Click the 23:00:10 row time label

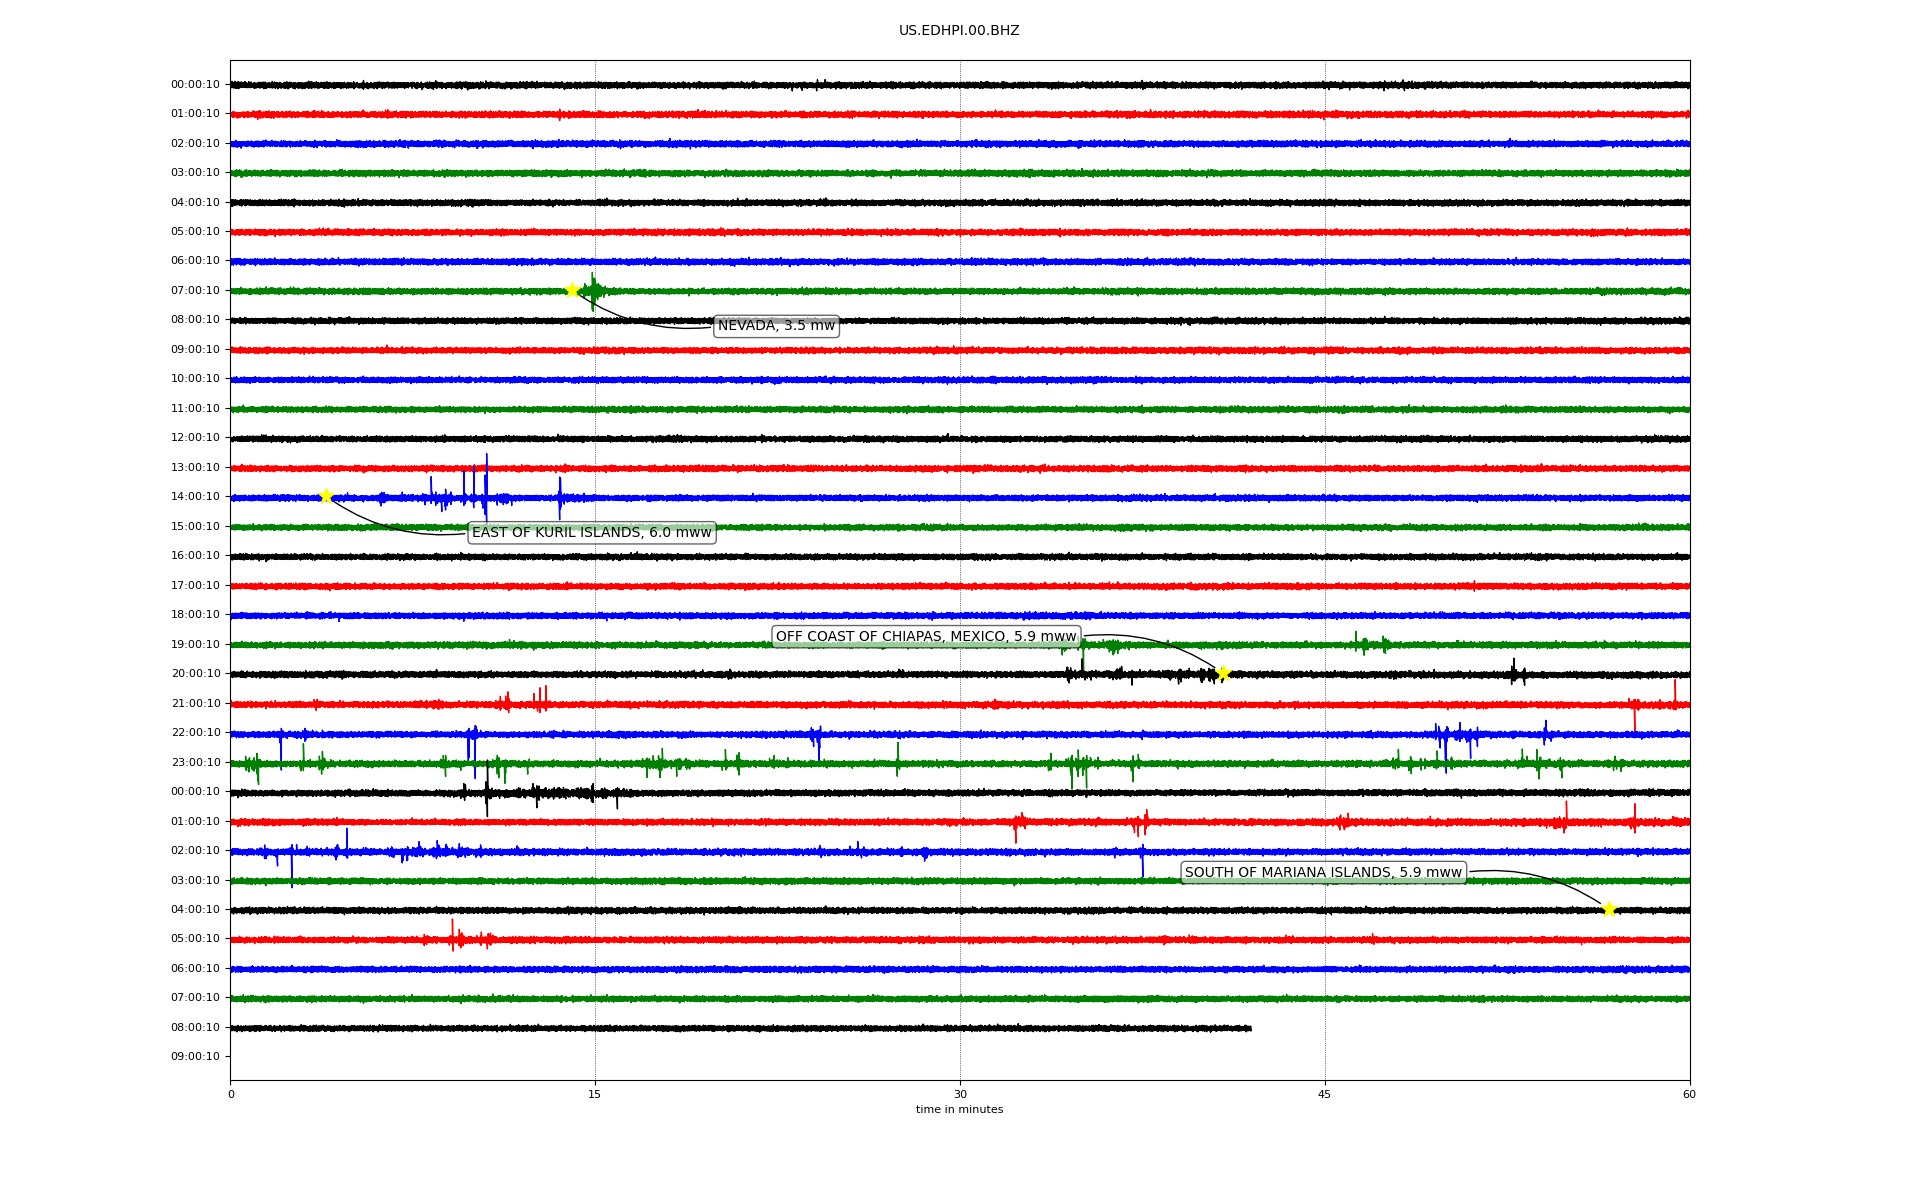[195, 763]
